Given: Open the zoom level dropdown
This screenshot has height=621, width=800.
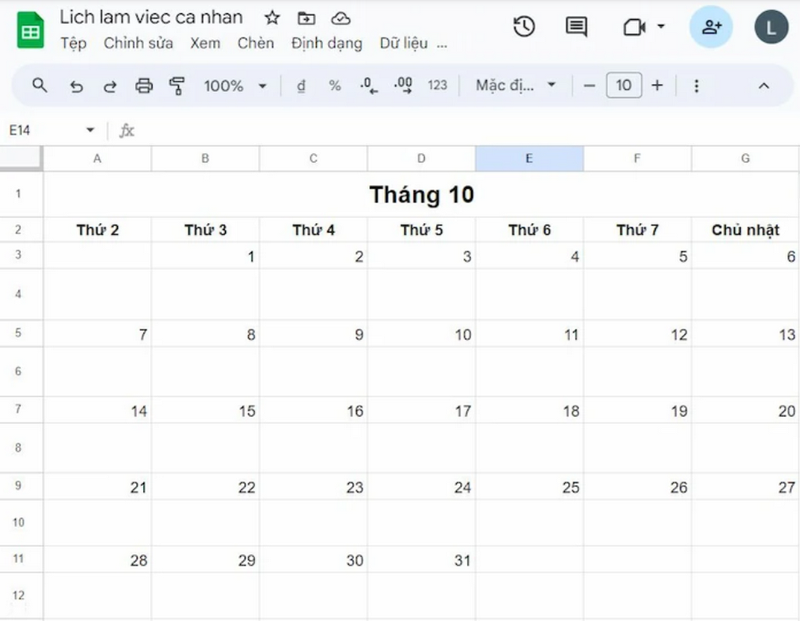Looking at the screenshot, I should [x=233, y=85].
